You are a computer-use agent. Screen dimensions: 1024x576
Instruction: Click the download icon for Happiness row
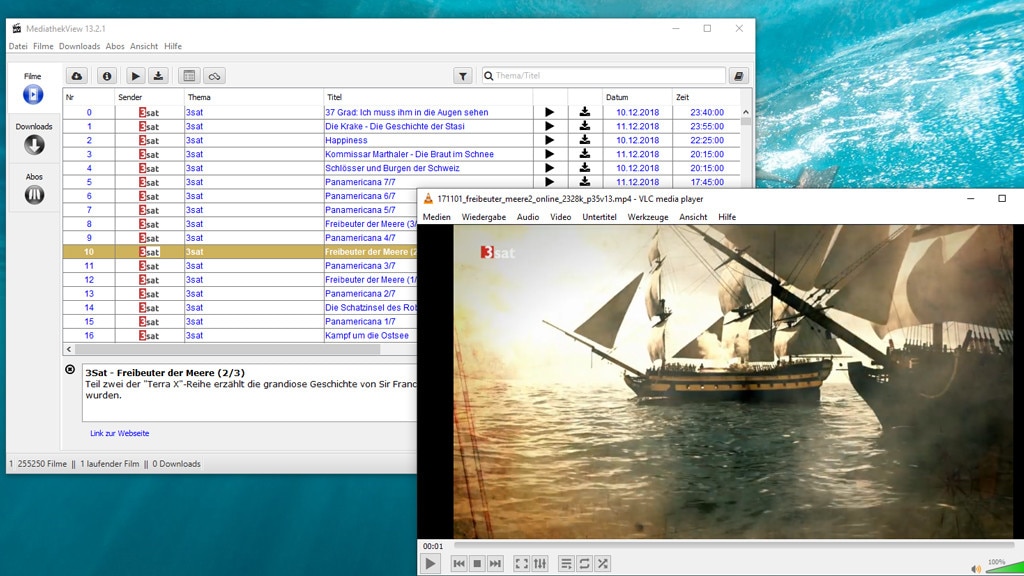point(585,140)
